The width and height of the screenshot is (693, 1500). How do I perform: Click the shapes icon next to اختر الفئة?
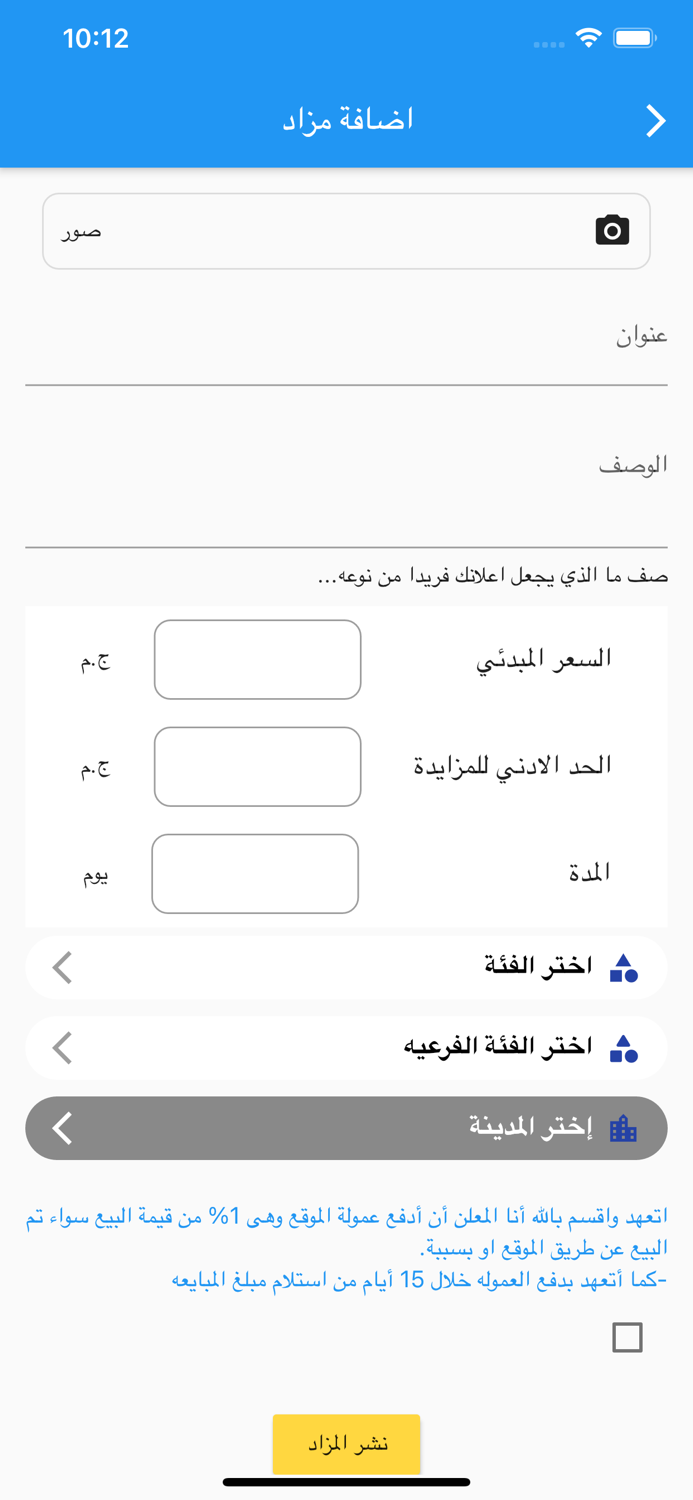(622, 967)
